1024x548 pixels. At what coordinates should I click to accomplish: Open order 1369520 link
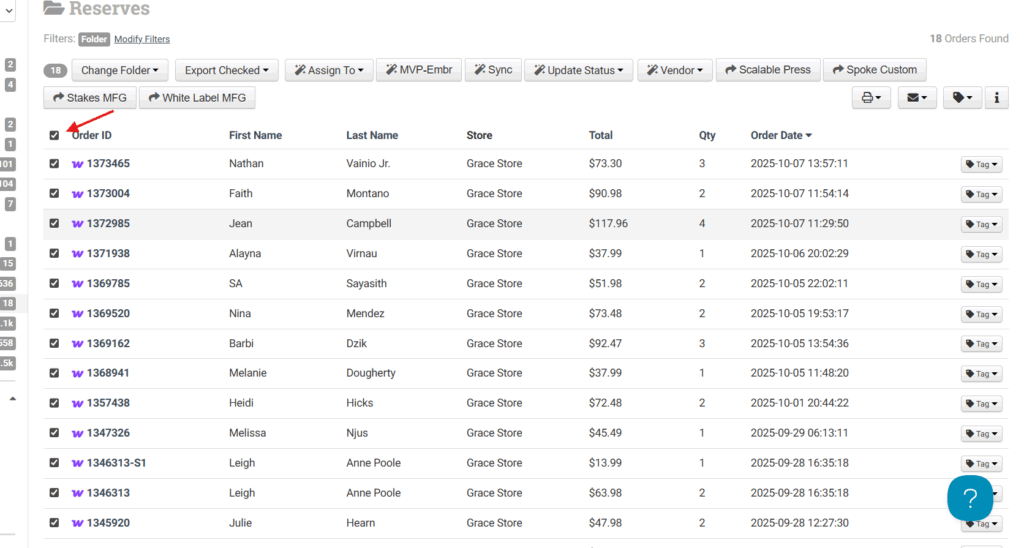(107, 314)
